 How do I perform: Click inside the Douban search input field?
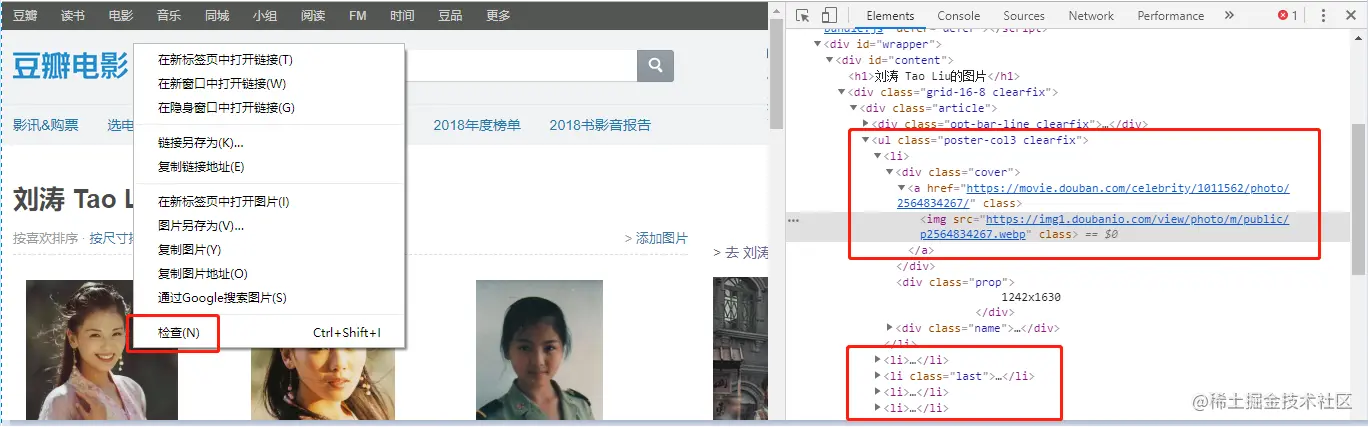[520, 65]
